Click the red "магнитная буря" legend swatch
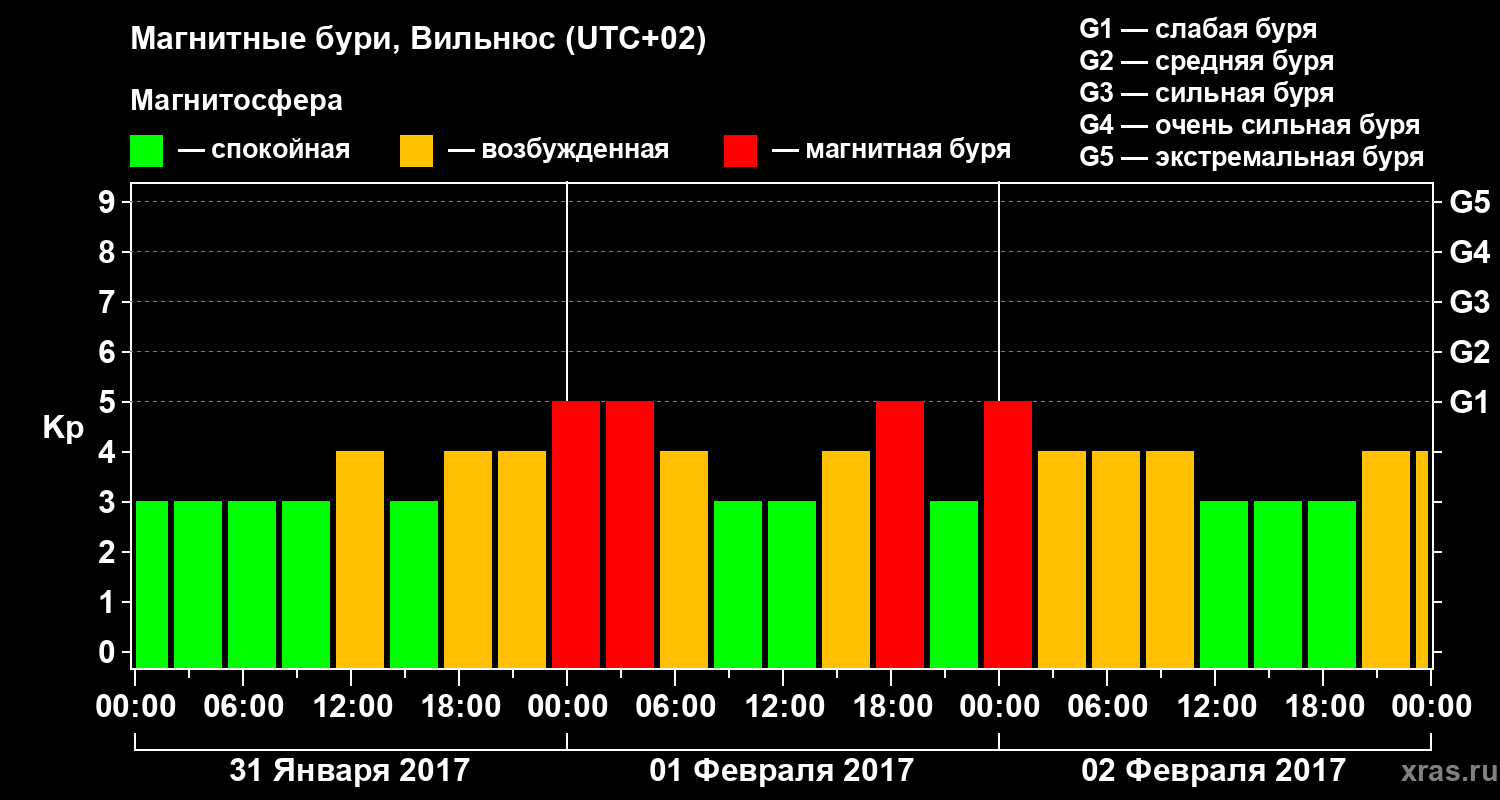This screenshot has height=800, width=1500. point(740,151)
